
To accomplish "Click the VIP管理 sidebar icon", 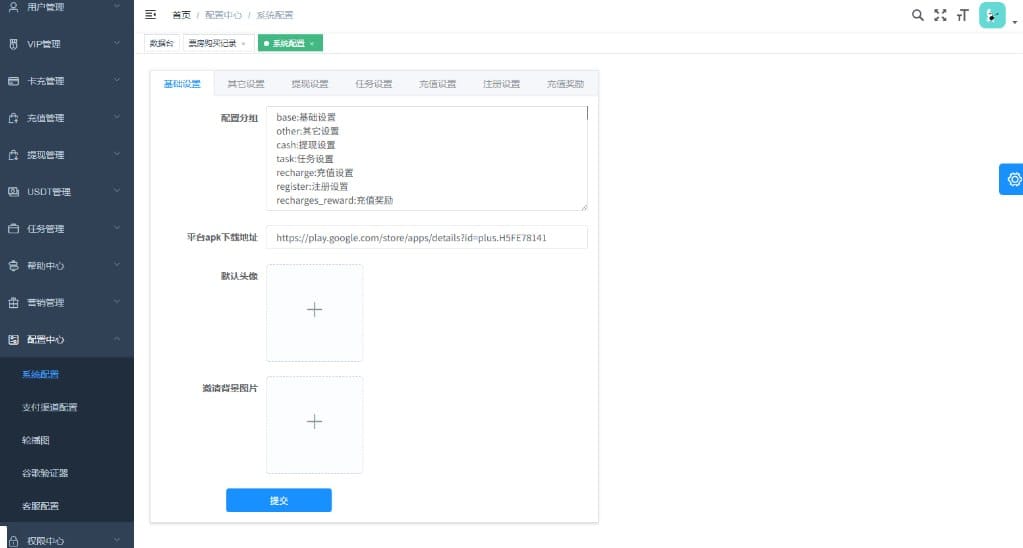I will pyautogui.click(x=13, y=44).
